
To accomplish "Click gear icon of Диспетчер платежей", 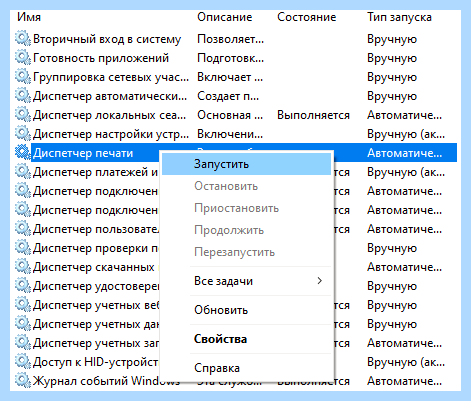I will 23,172.
